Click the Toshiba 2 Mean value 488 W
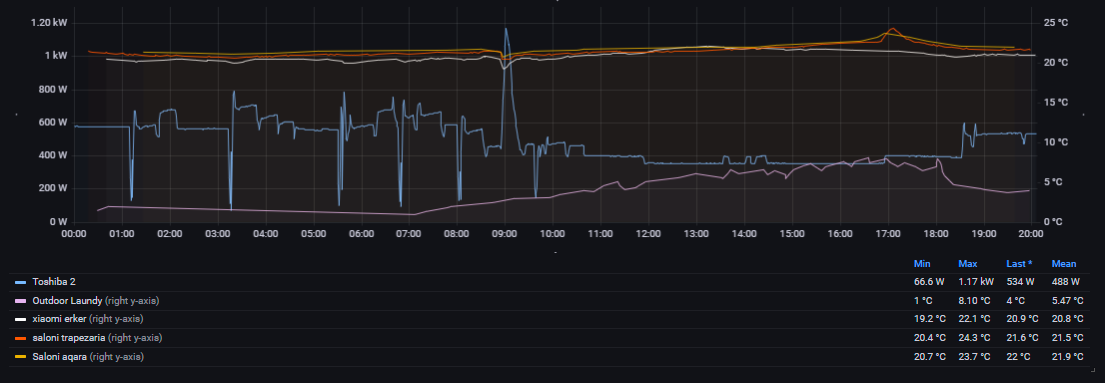Screen dimensions: 1105x383 (x=1066, y=282)
